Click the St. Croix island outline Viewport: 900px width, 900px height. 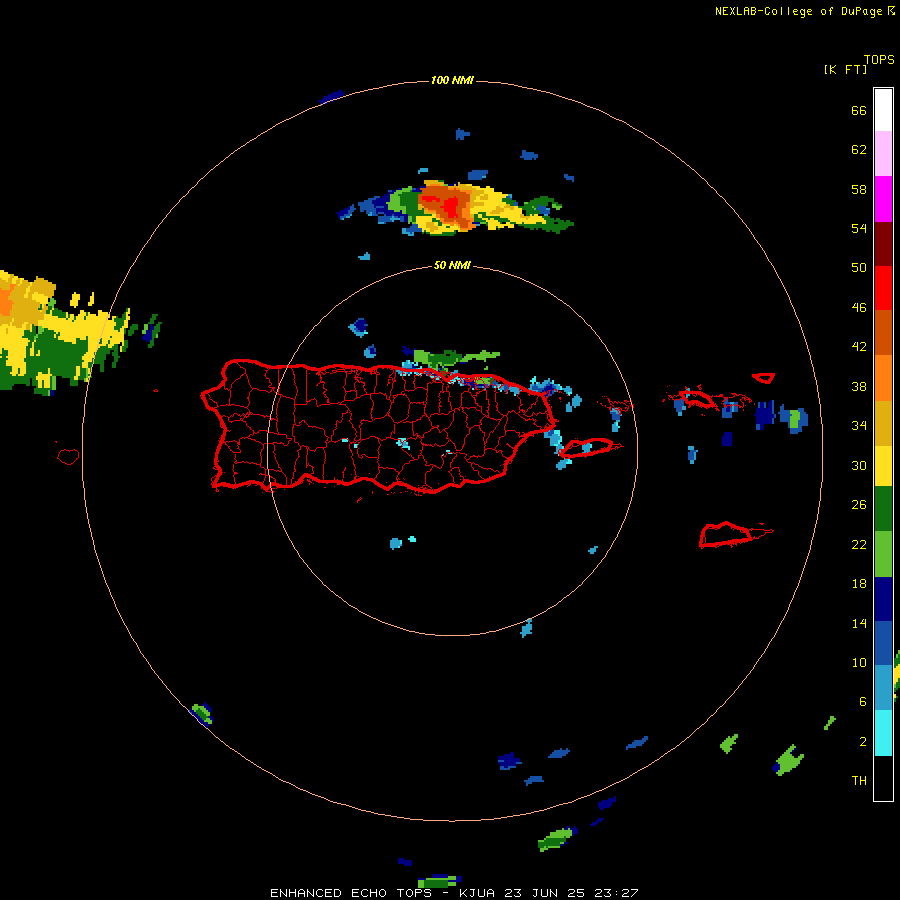(726, 534)
